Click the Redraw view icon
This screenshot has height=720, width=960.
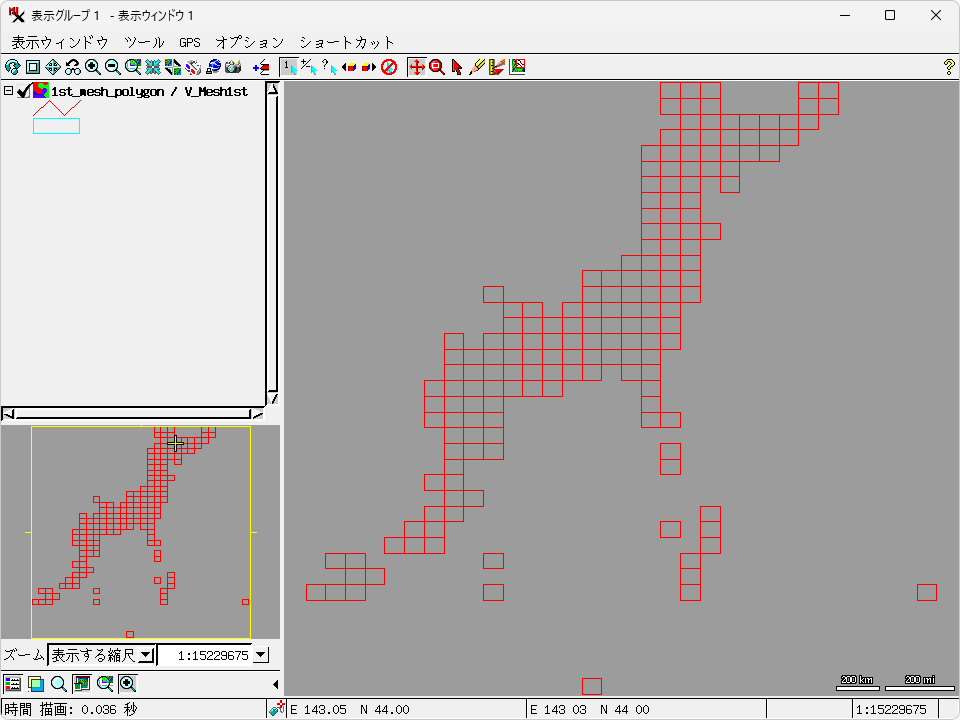(x=12, y=67)
